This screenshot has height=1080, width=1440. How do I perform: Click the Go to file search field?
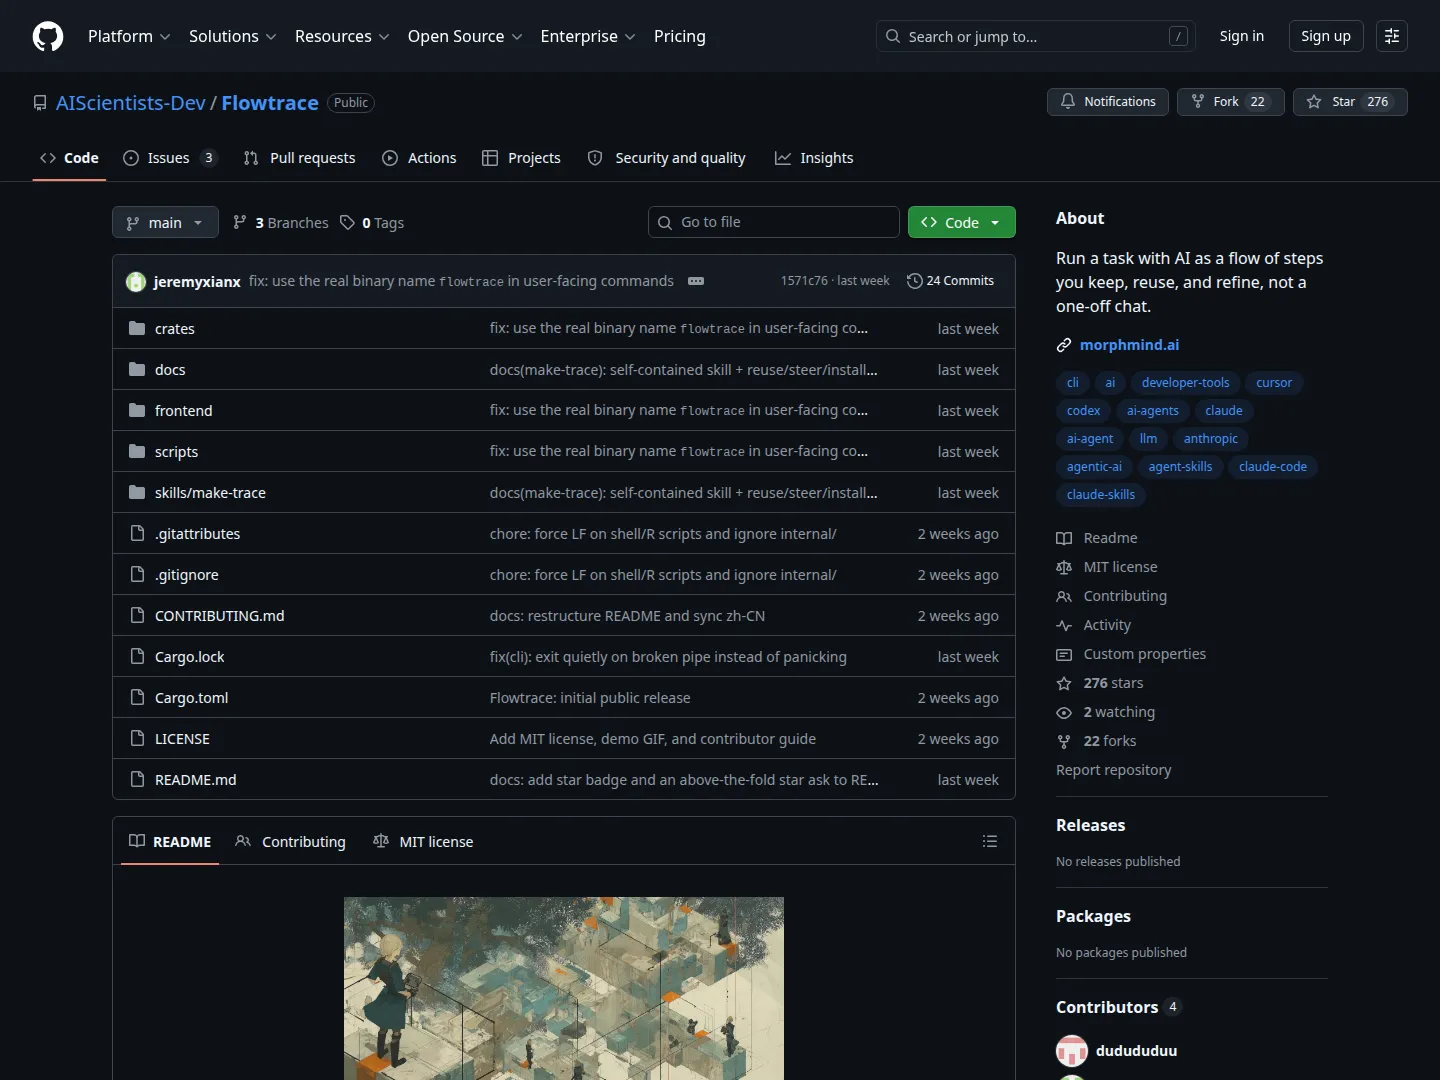(774, 222)
